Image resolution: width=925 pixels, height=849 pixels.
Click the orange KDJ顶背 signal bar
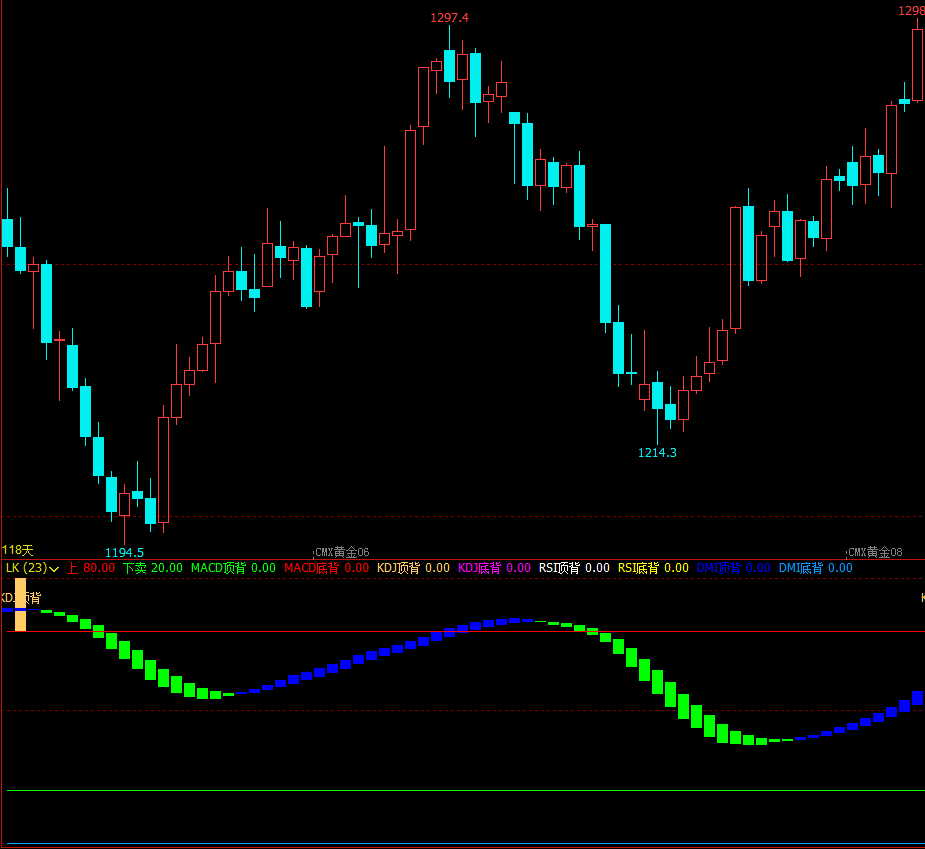coord(20,604)
